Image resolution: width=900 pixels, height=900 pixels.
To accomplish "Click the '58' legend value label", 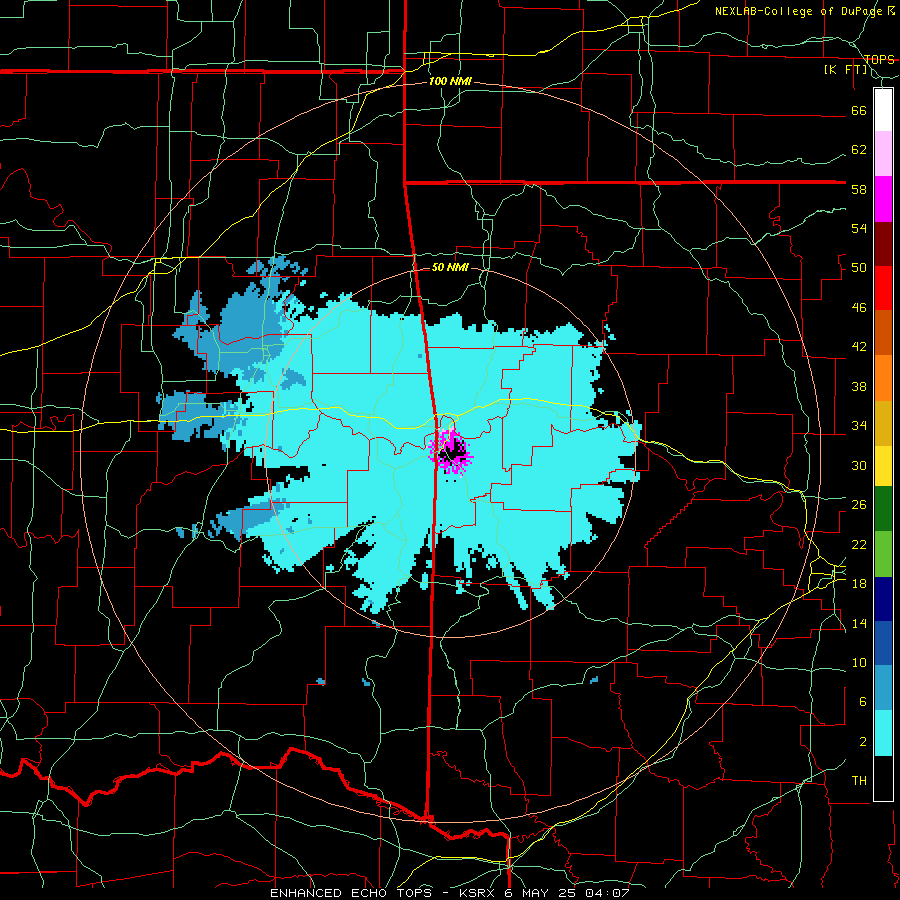I will pos(859,189).
